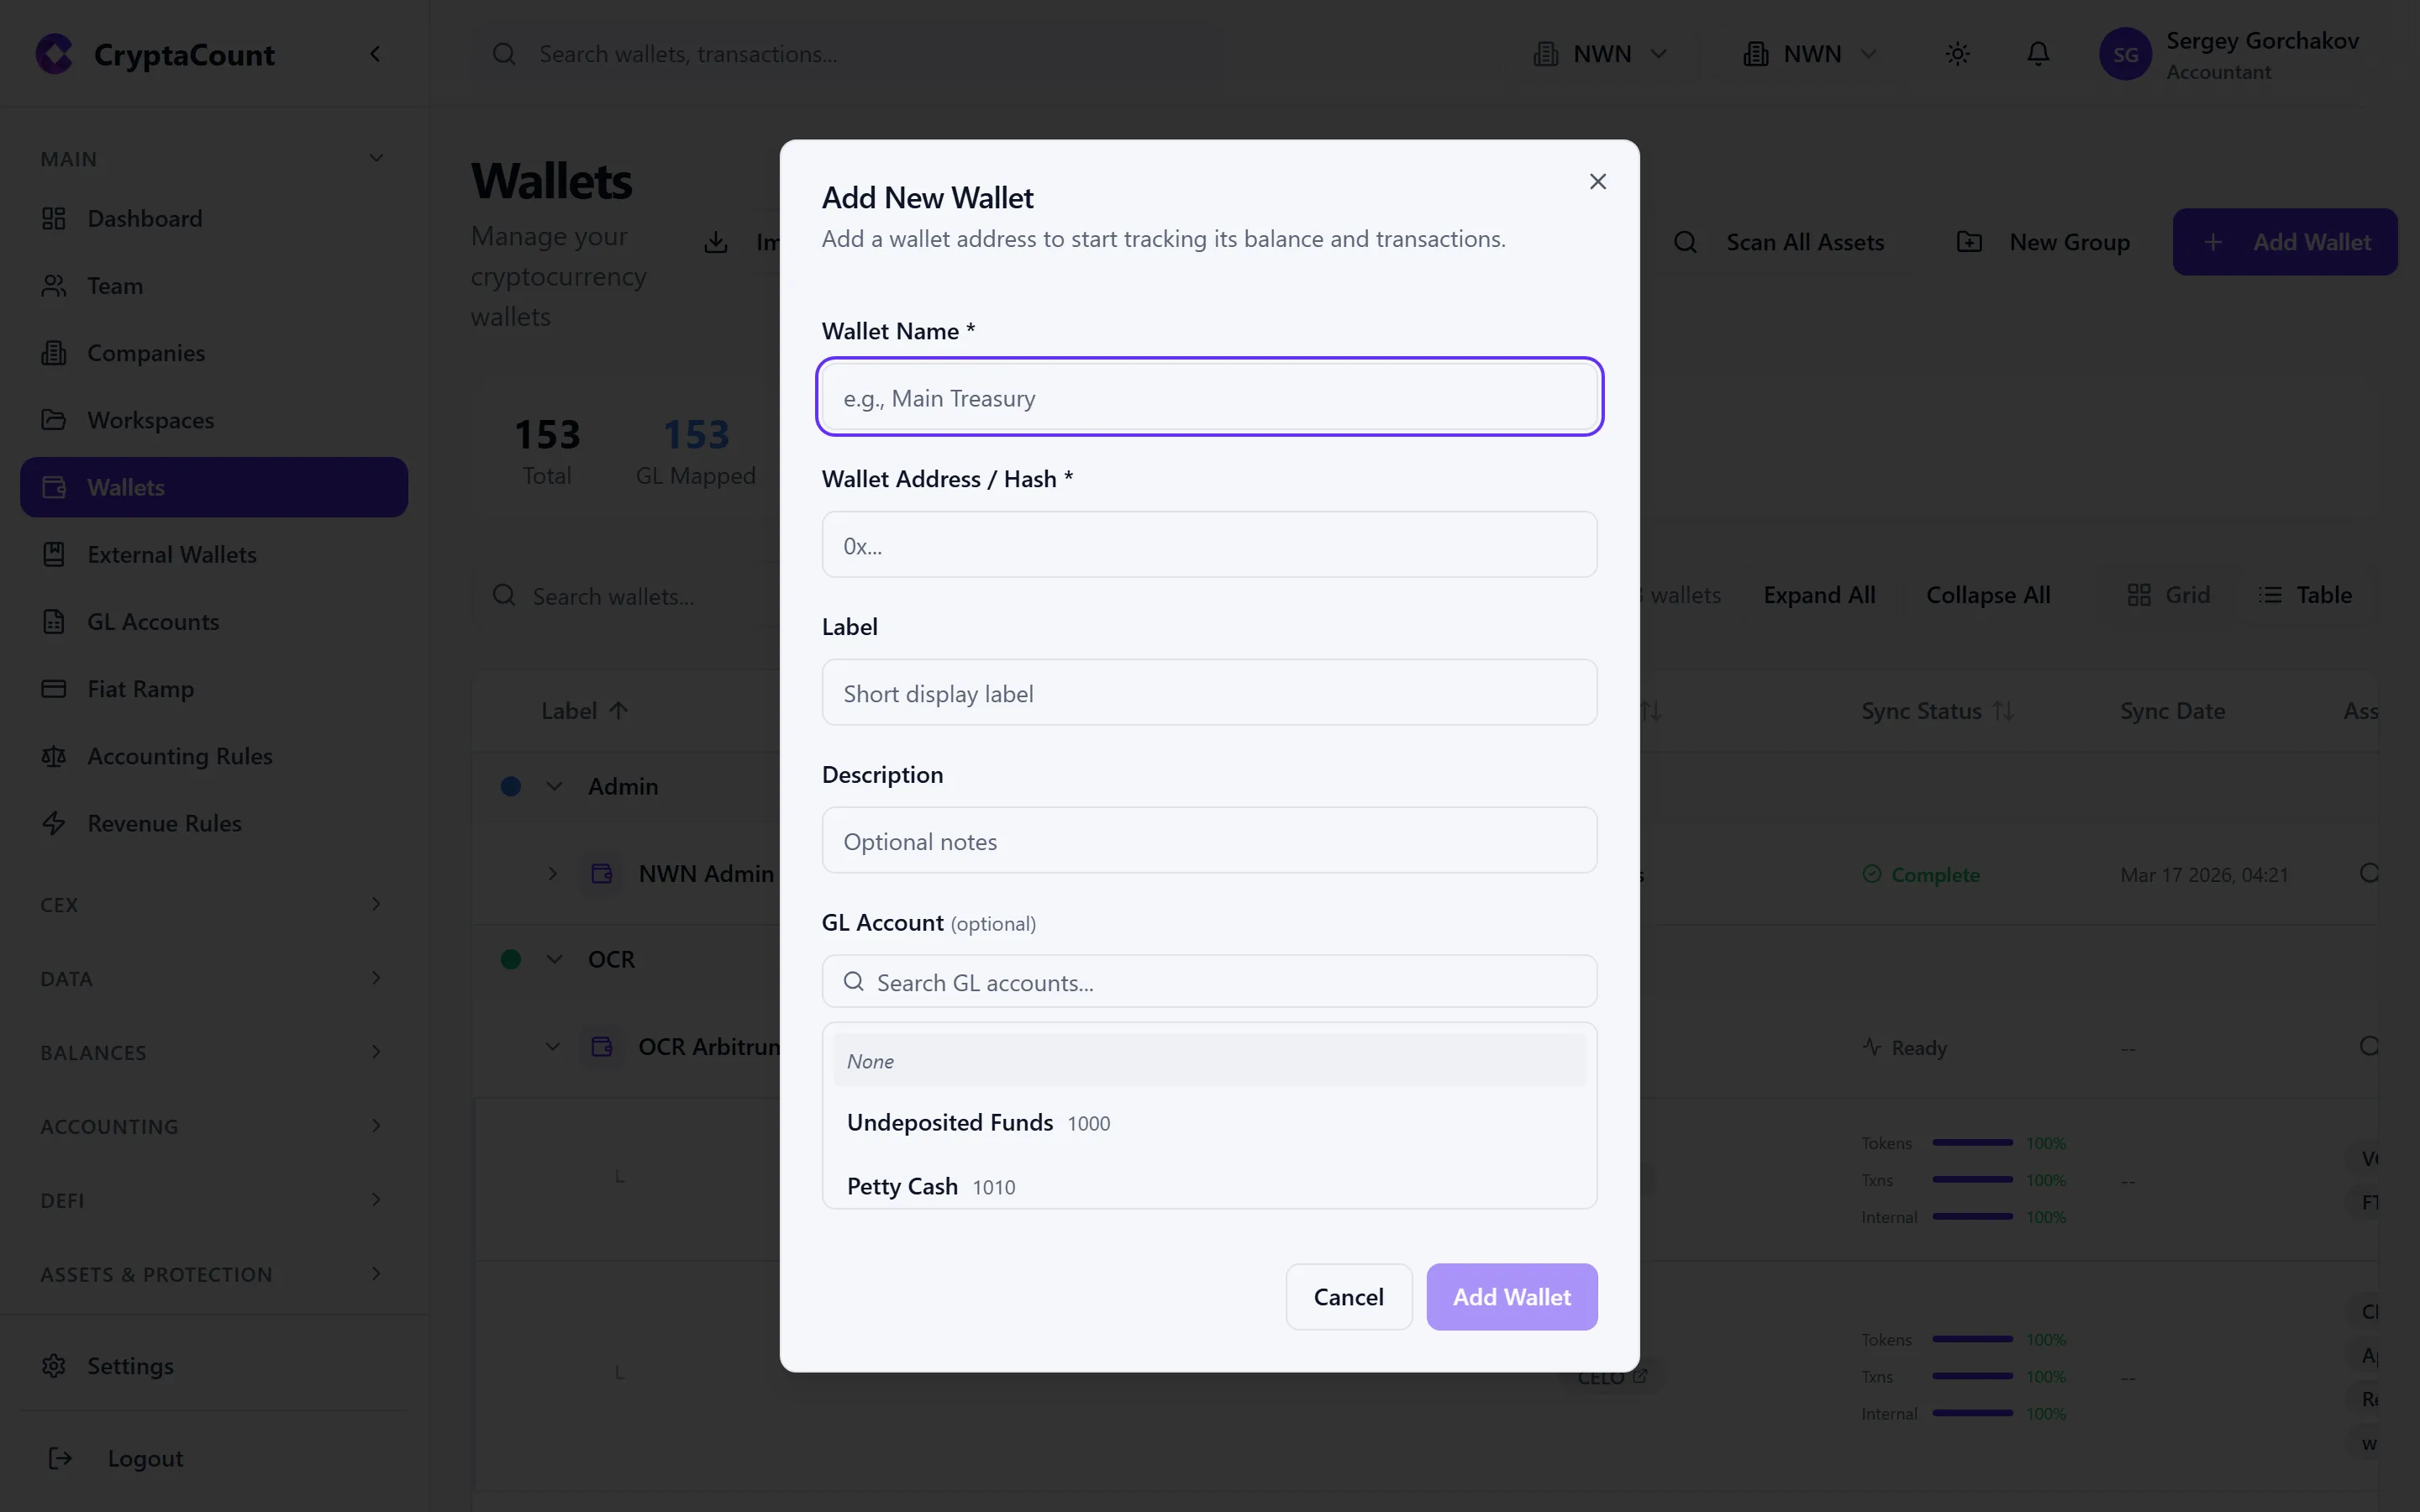Image resolution: width=2420 pixels, height=1512 pixels.
Task: Click the Add Wallet button in dialog
Action: coord(1511,1296)
